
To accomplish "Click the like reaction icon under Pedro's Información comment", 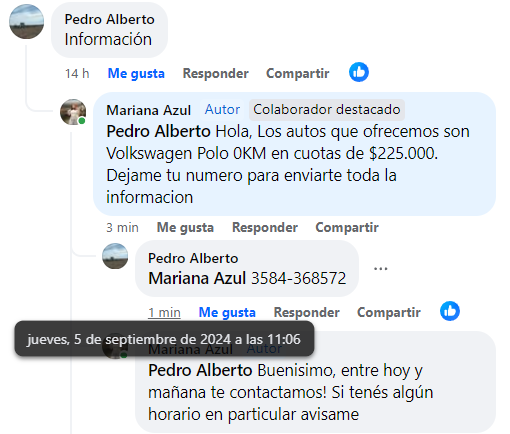I will (x=359, y=72).
